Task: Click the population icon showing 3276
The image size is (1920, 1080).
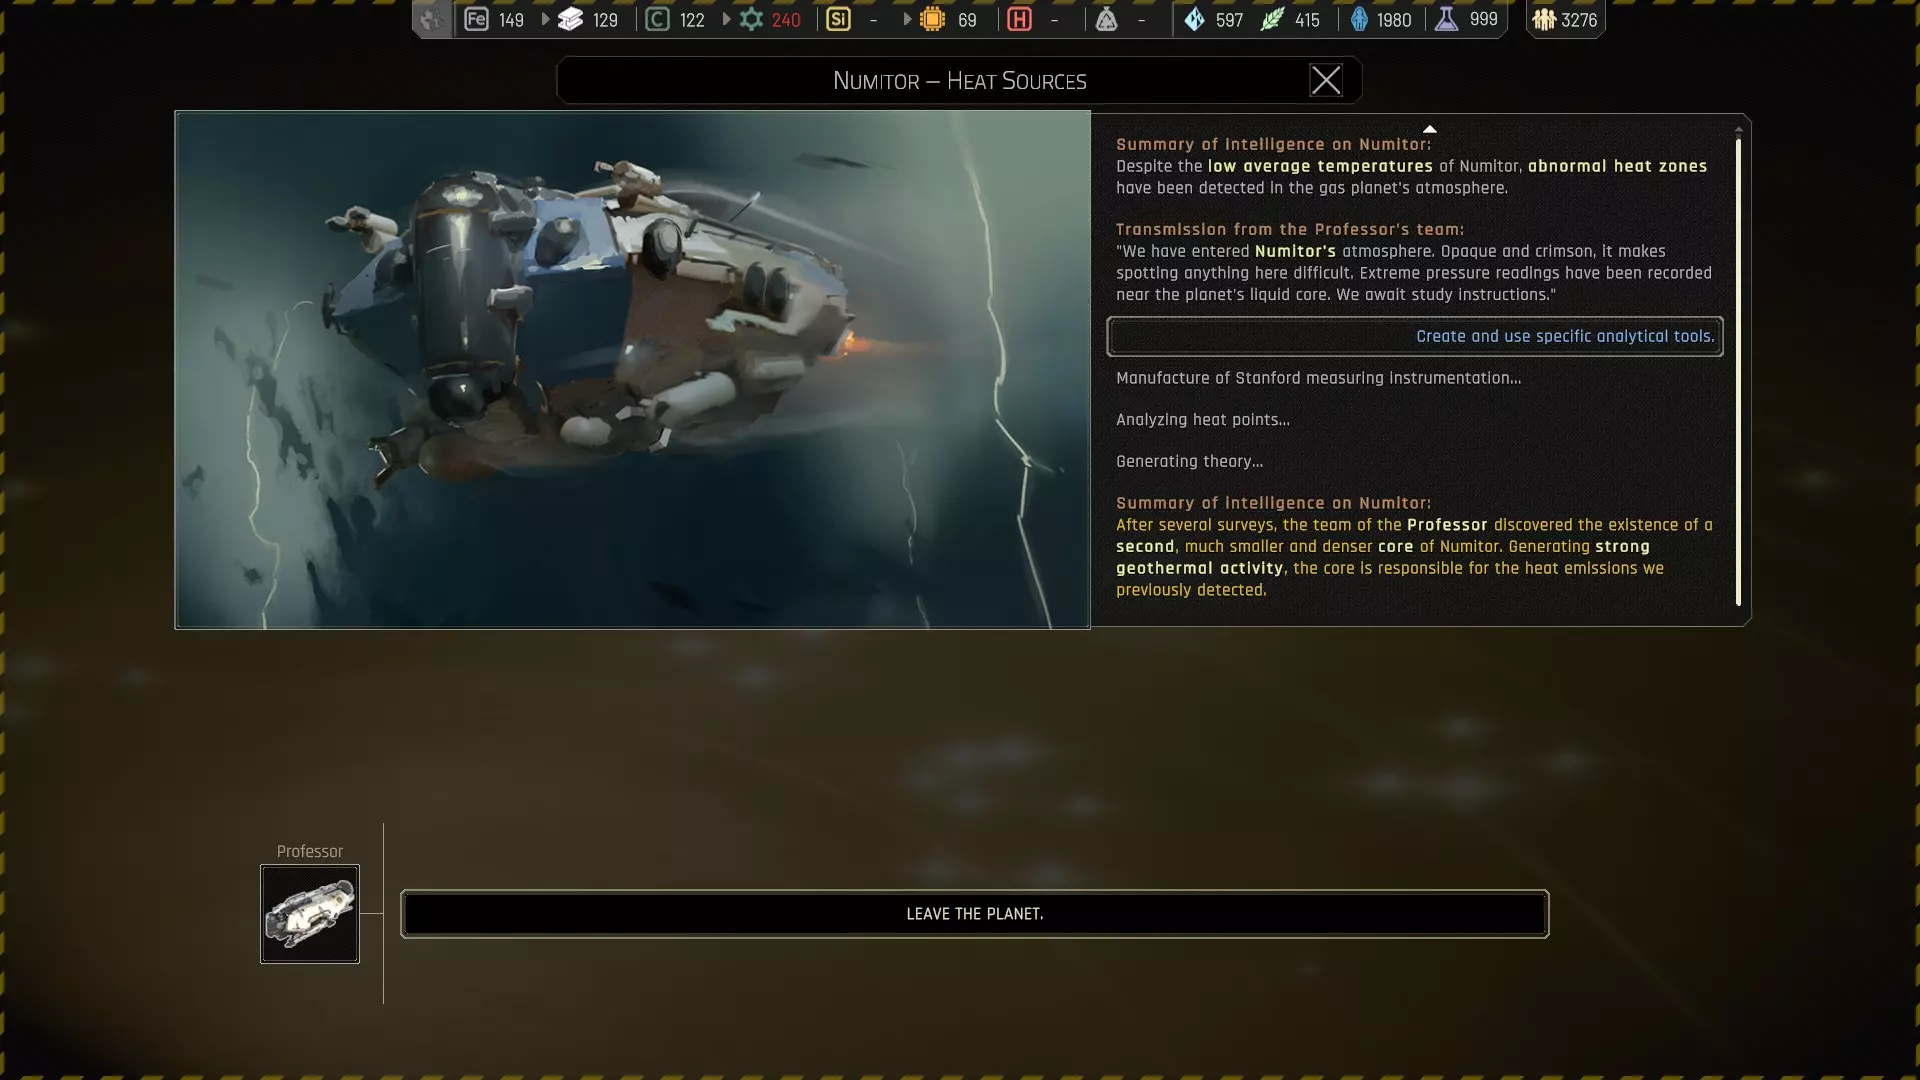Action: [1544, 19]
